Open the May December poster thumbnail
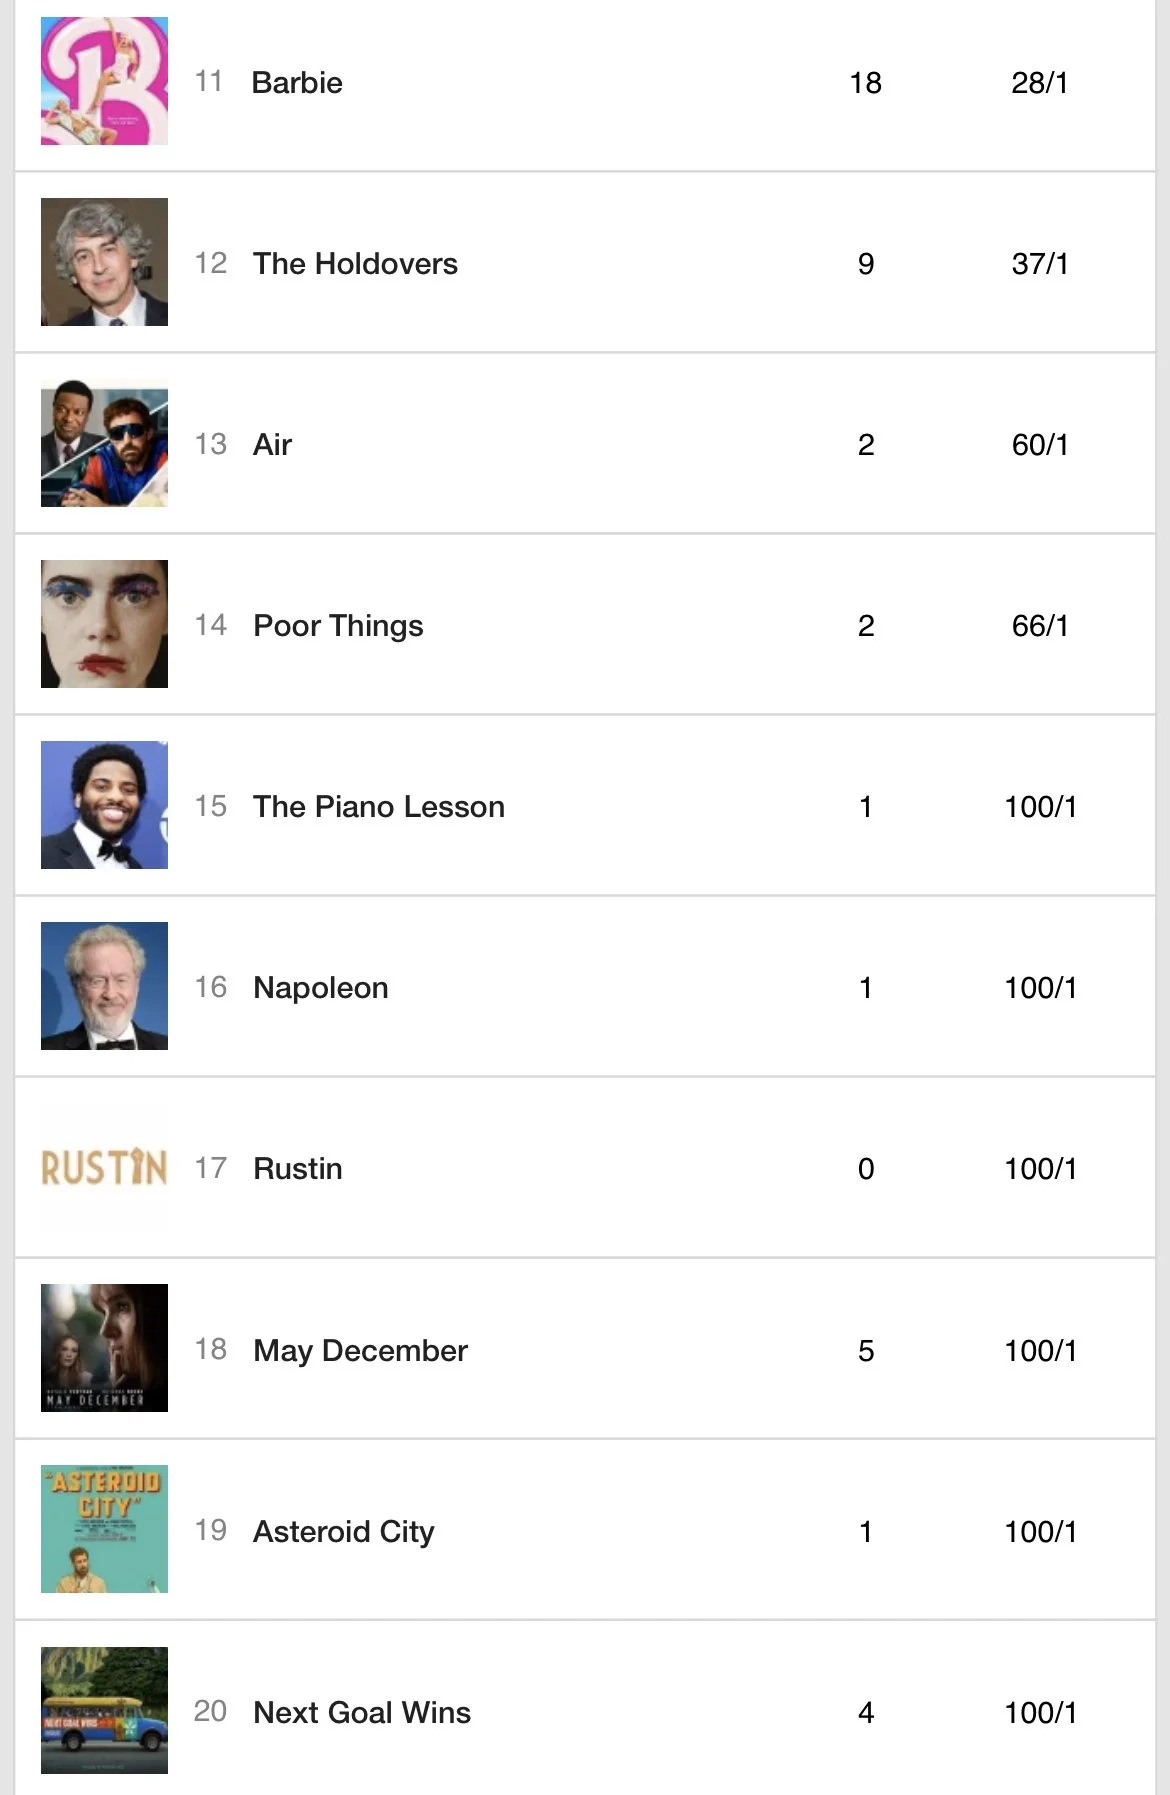This screenshot has height=1795, width=1170. (104, 1348)
